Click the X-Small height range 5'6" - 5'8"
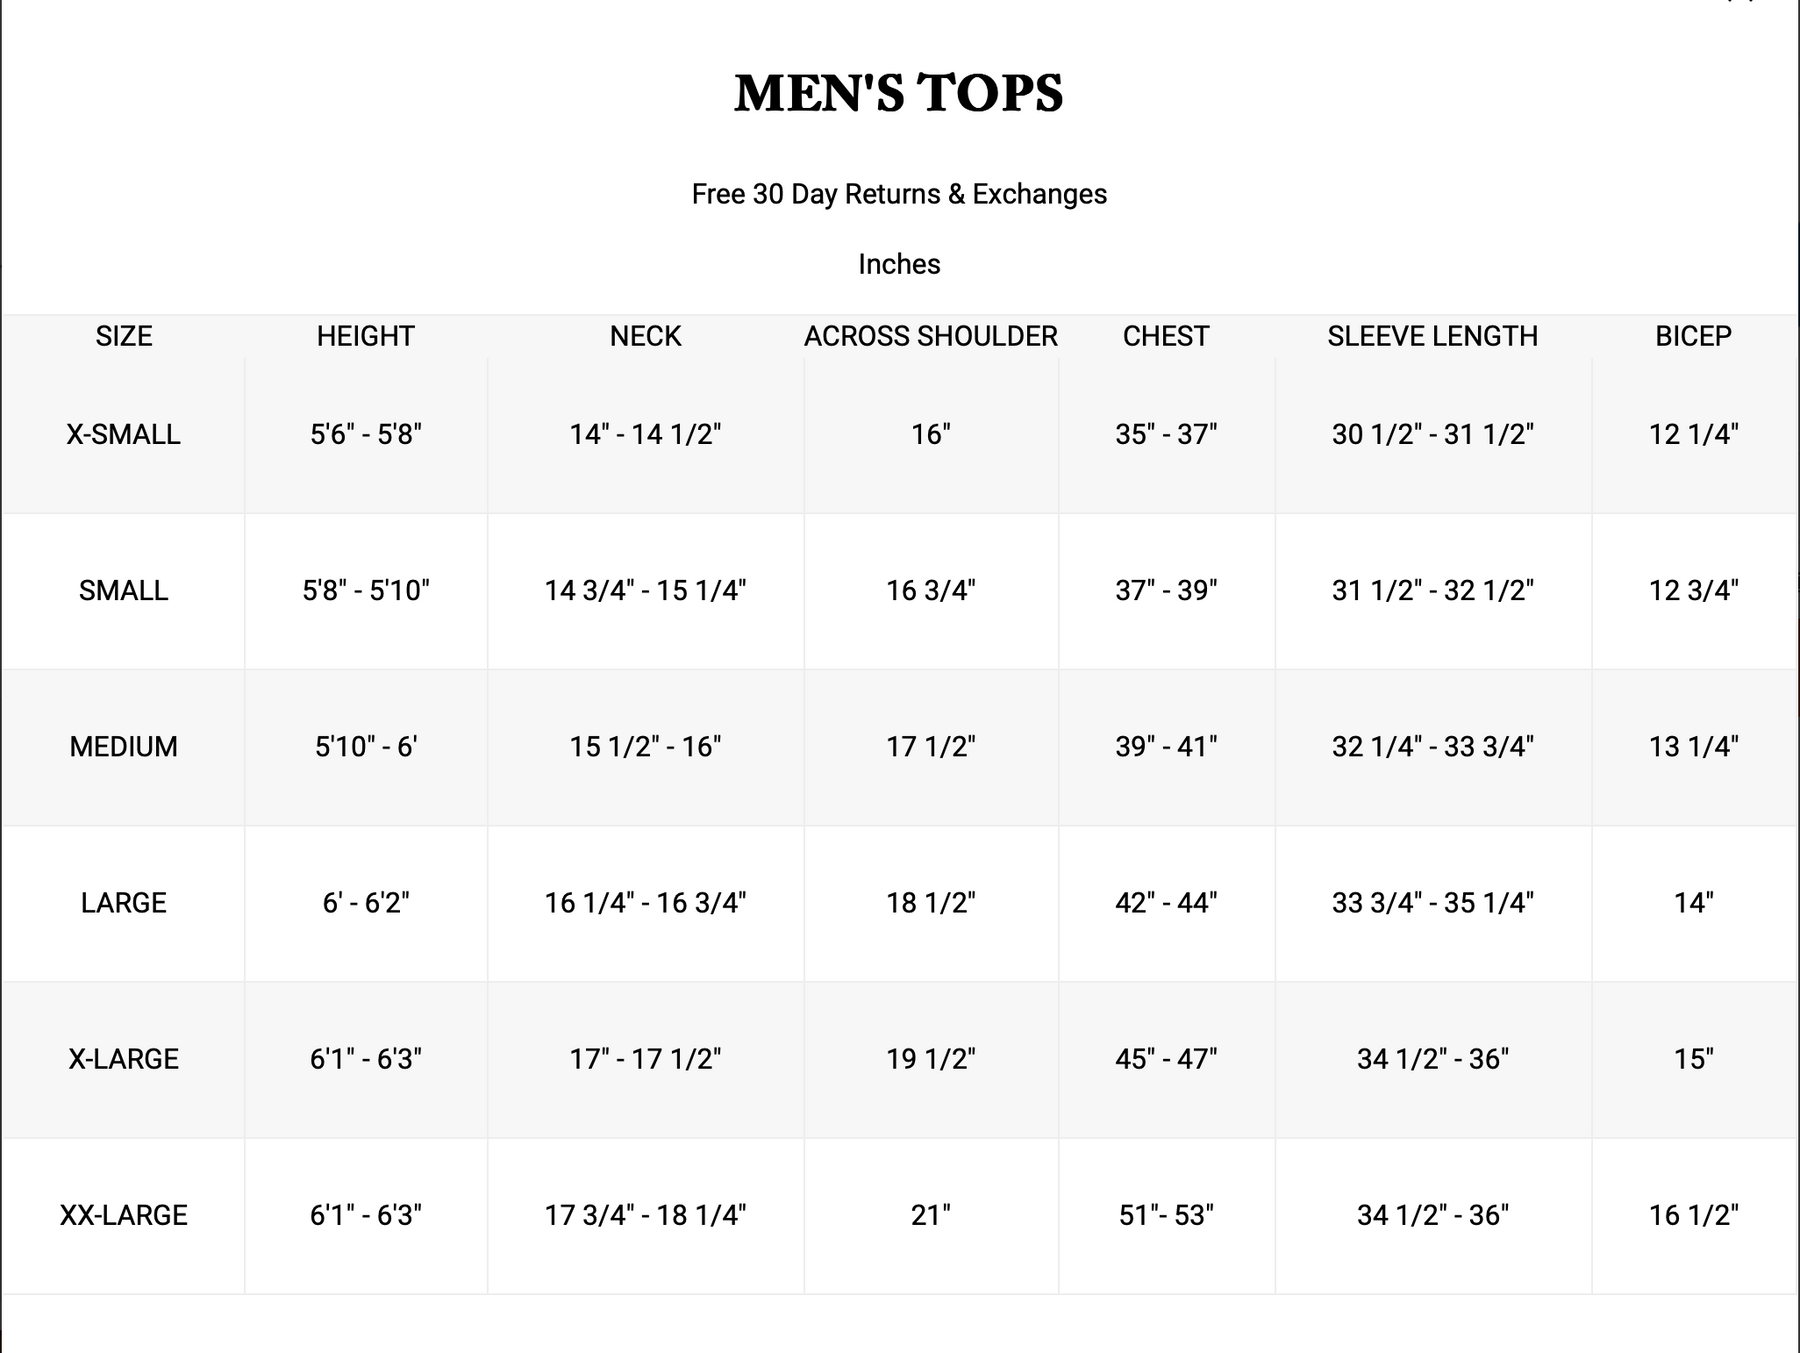The image size is (1800, 1353). pos(365,434)
